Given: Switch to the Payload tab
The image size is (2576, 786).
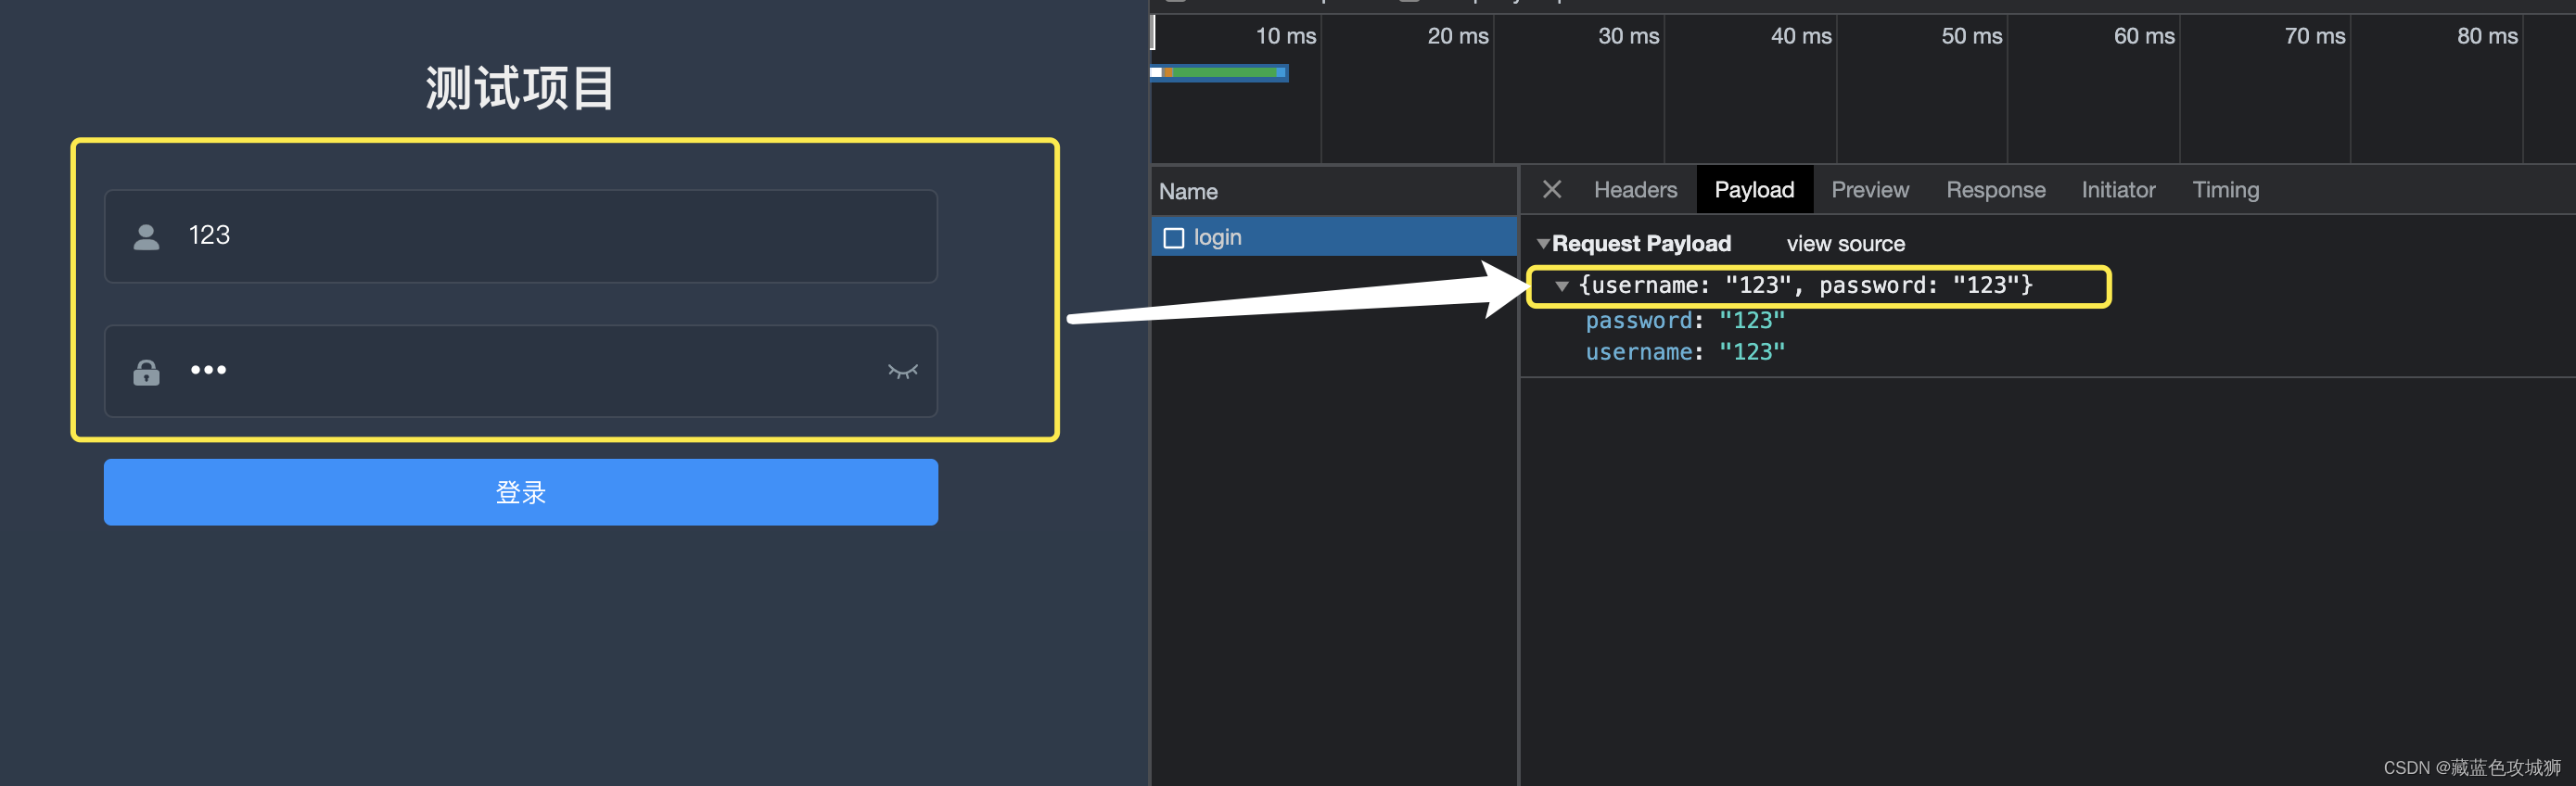Looking at the screenshot, I should coord(1754,189).
